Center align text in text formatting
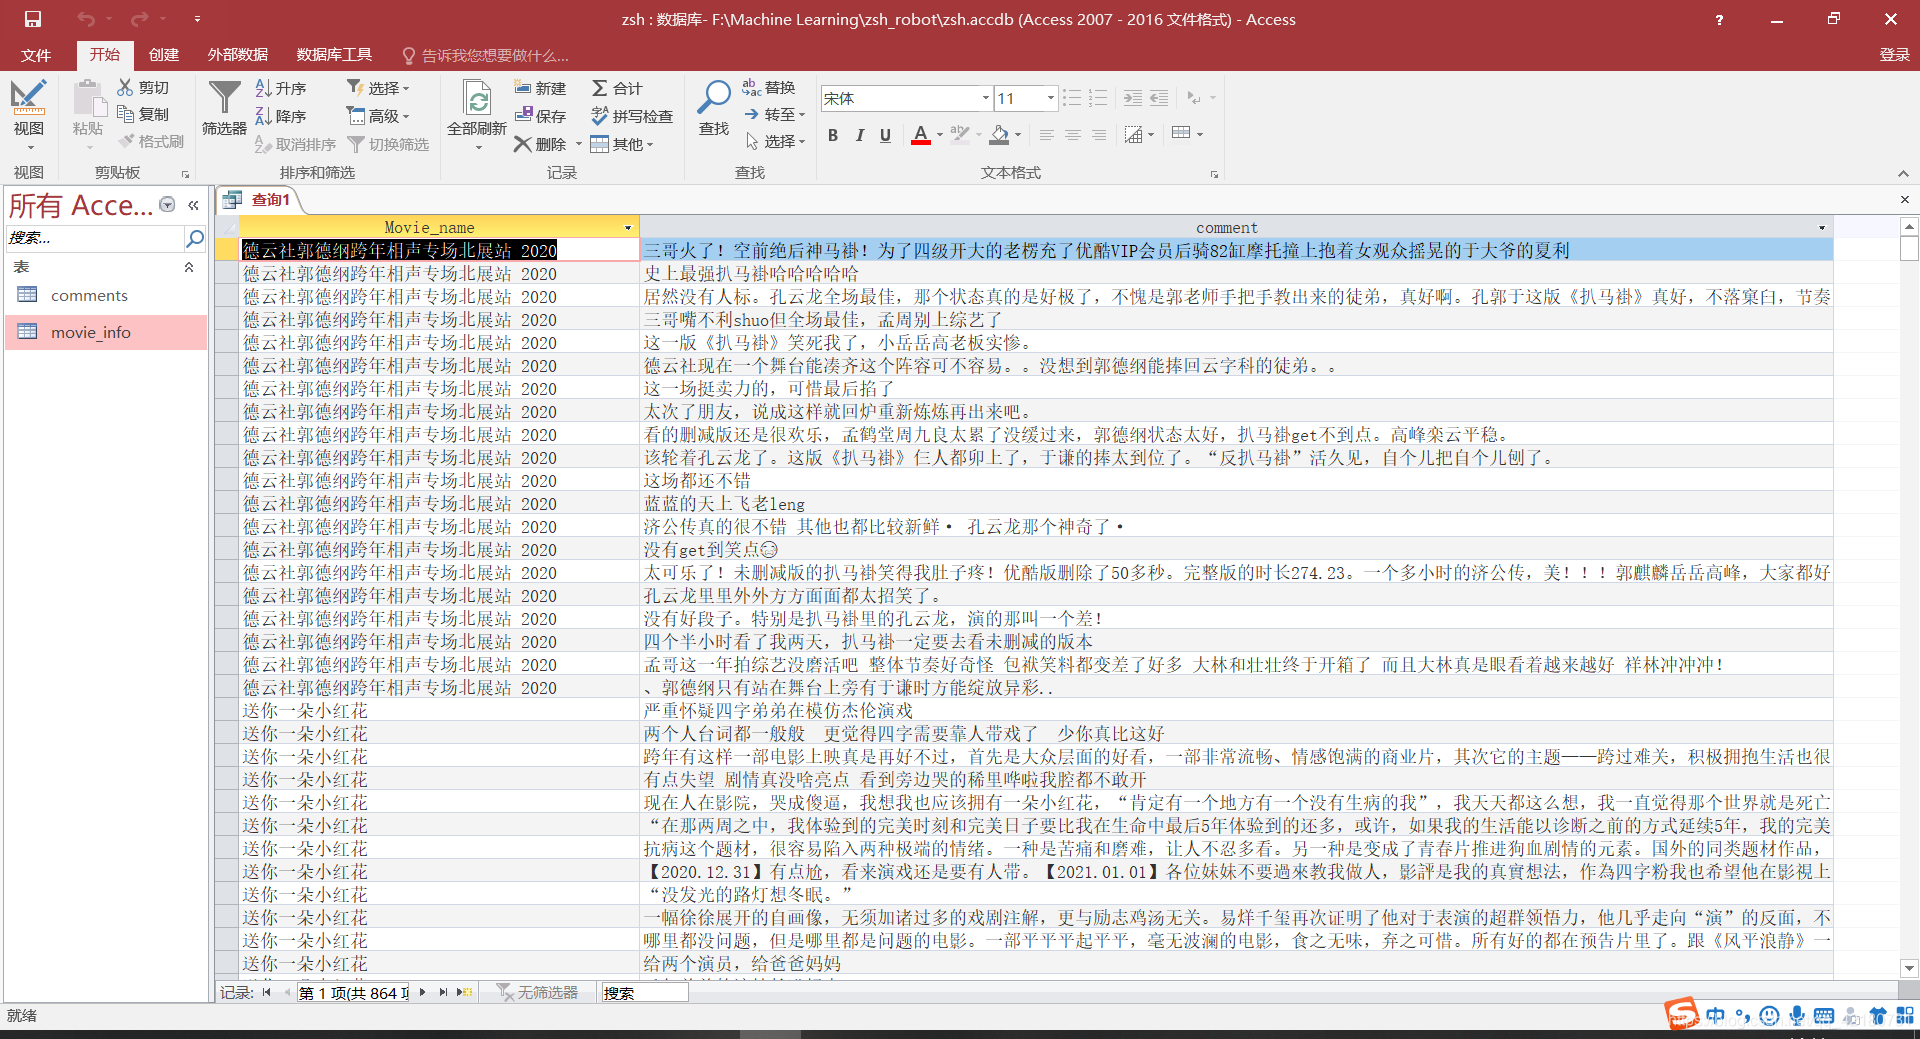The width and height of the screenshot is (1920, 1039). [1072, 135]
